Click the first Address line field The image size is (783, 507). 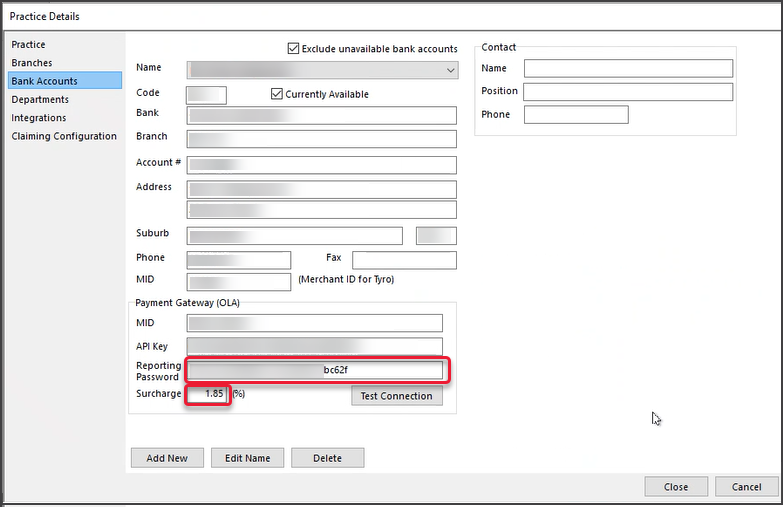(x=322, y=190)
